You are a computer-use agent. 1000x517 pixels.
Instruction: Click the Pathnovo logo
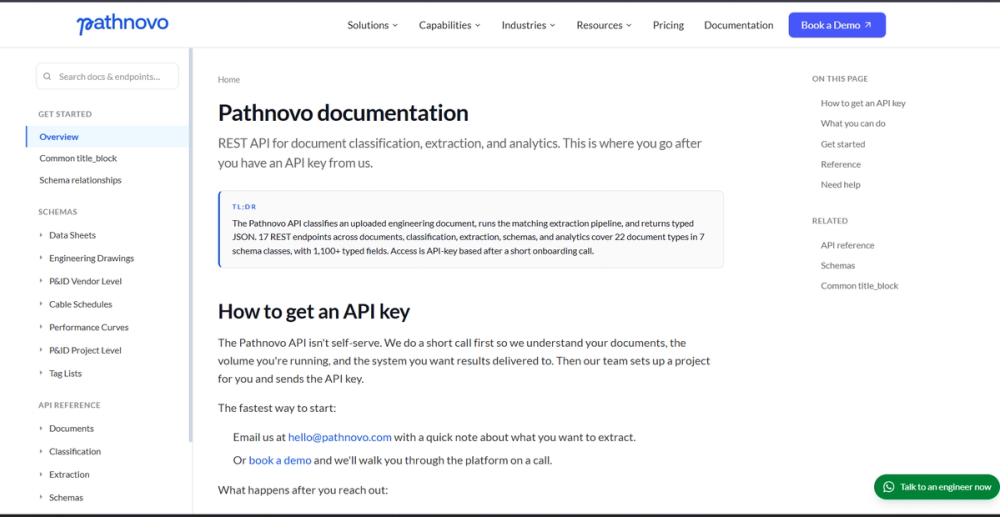click(x=122, y=24)
